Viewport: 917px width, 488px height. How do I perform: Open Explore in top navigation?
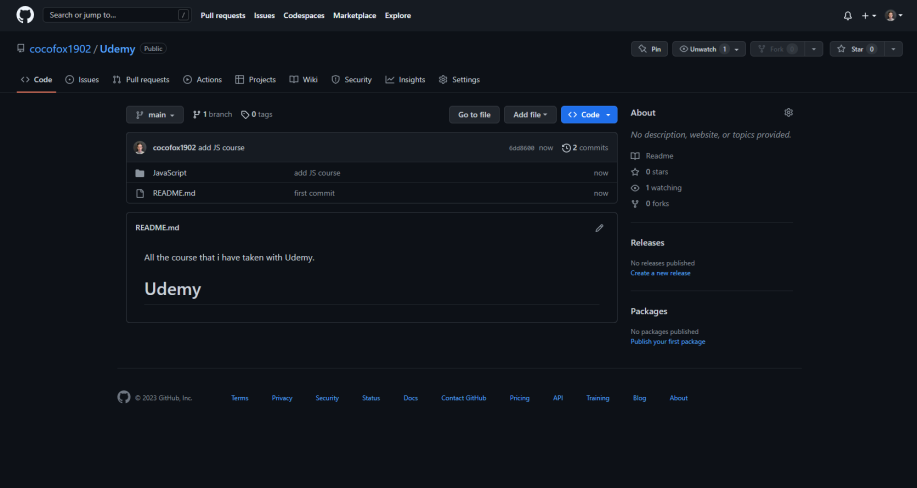[x=398, y=16]
